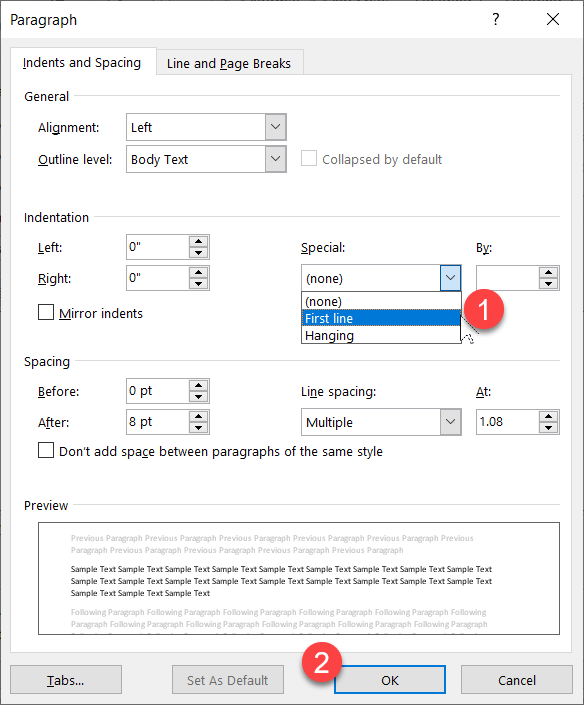Decrease By value with down arrow
This screenshot has width=584, height=705.
click(x=548, y=284)
